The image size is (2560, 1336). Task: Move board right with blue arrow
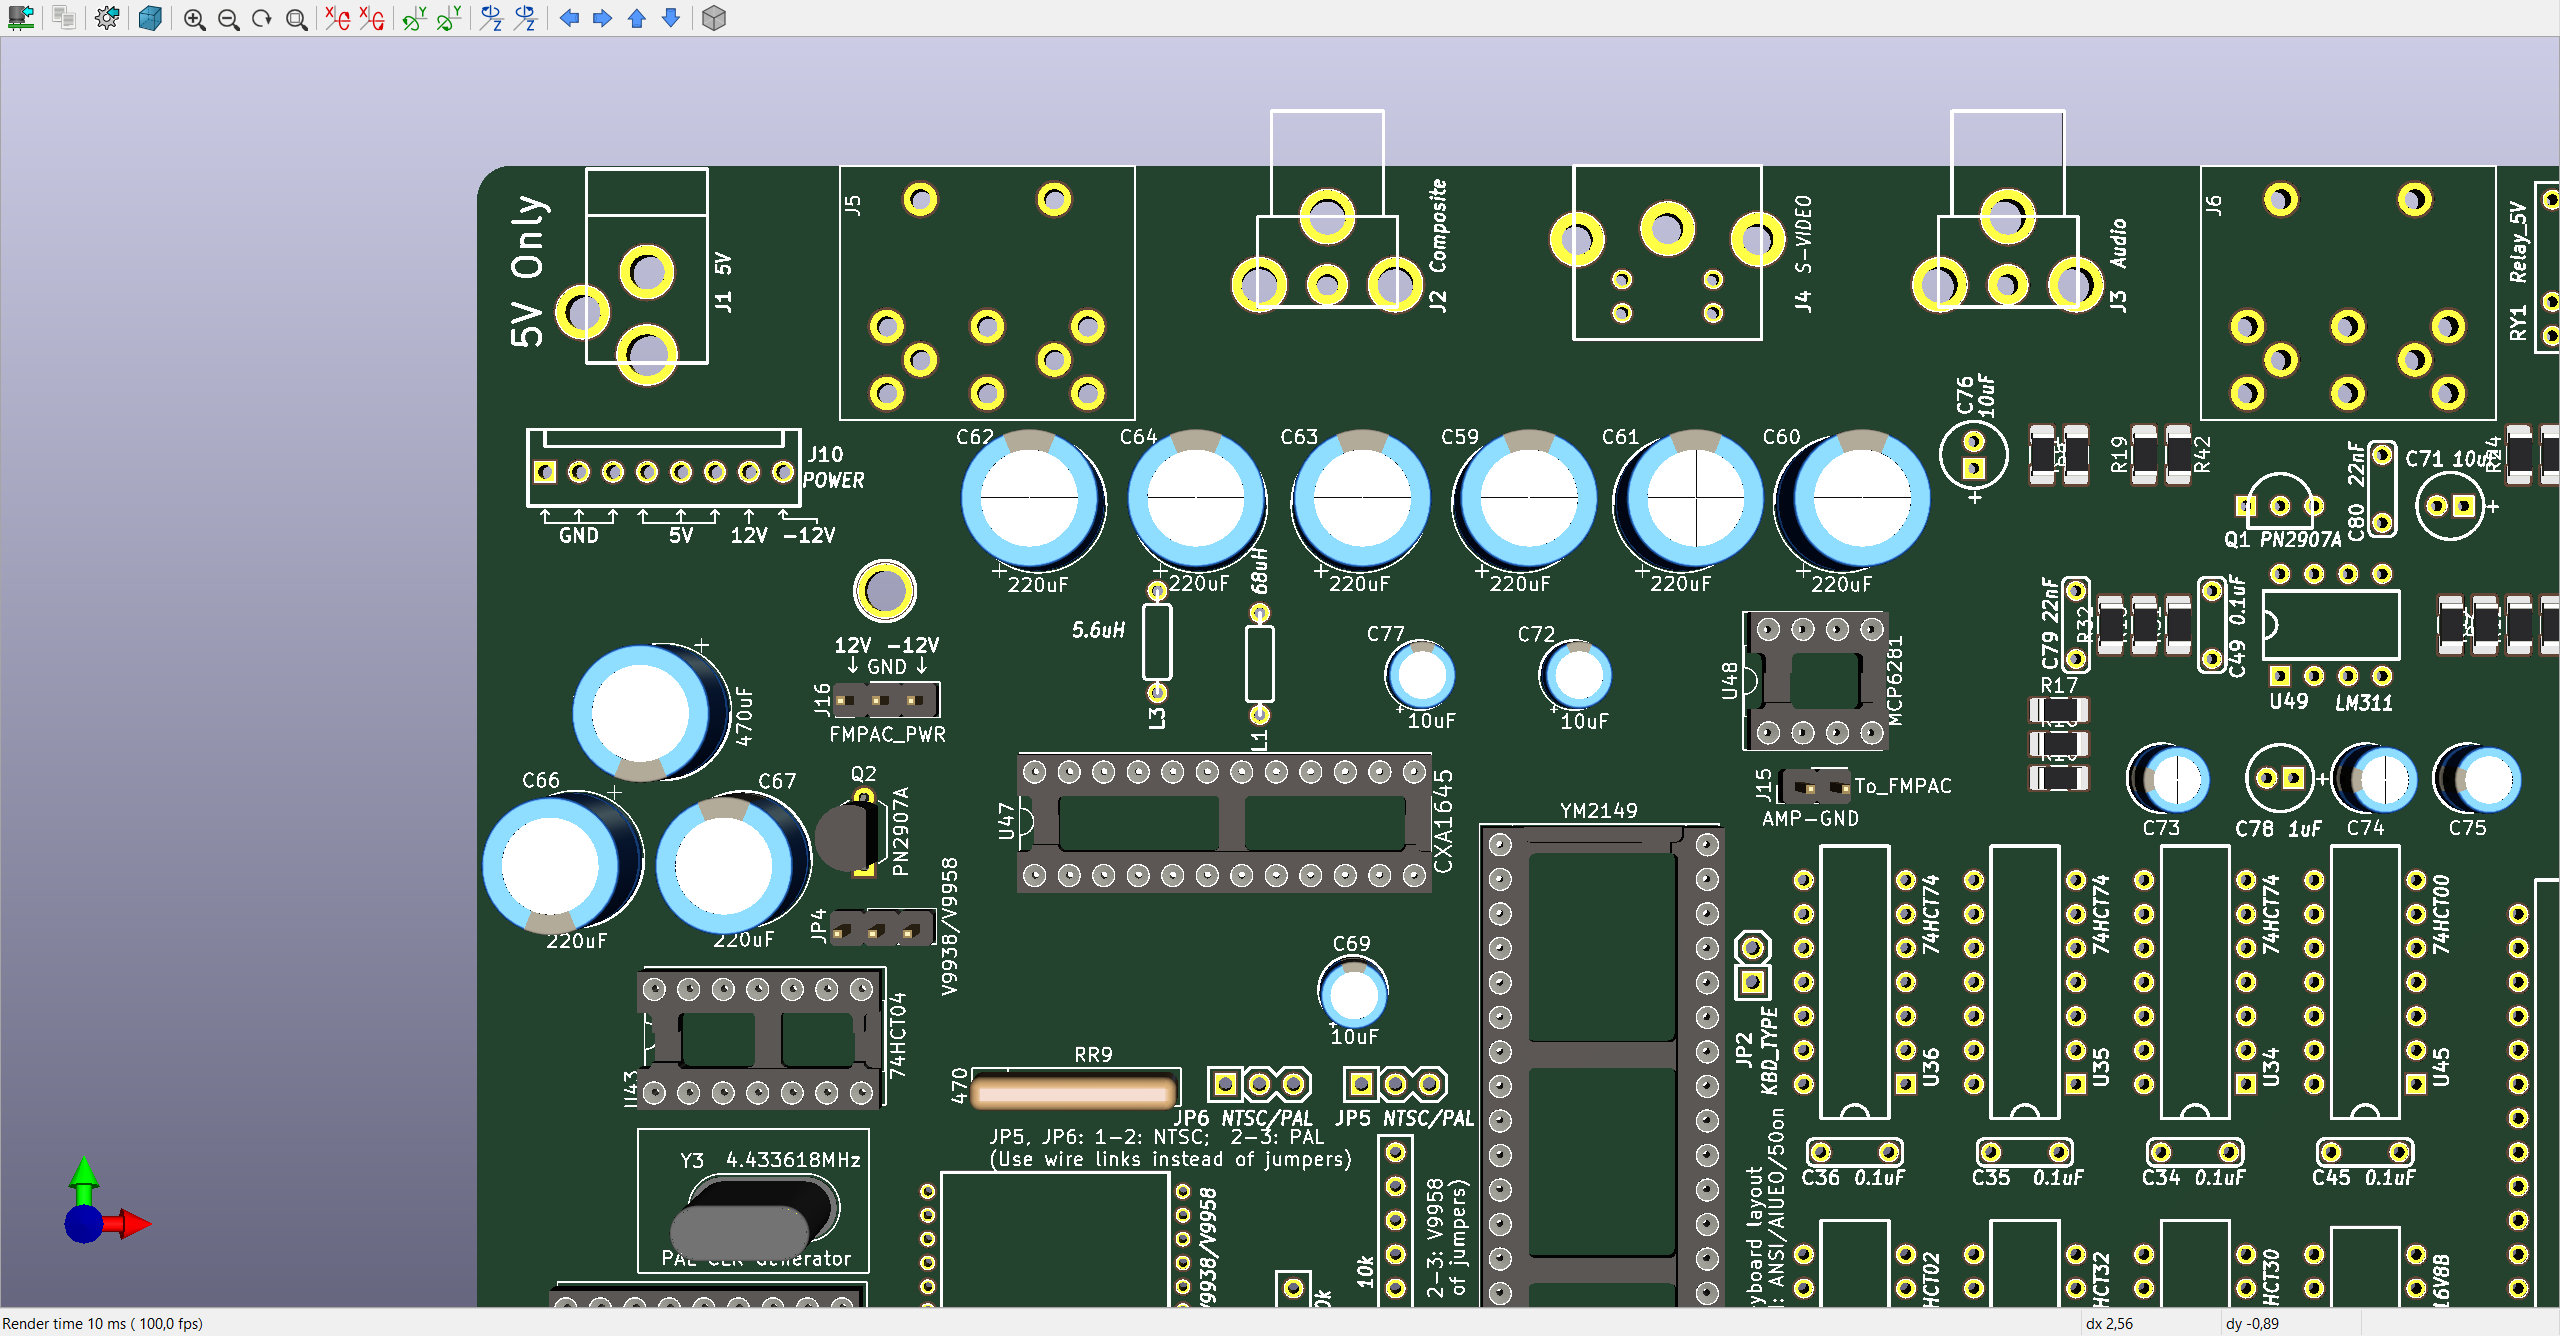point(603,18)
